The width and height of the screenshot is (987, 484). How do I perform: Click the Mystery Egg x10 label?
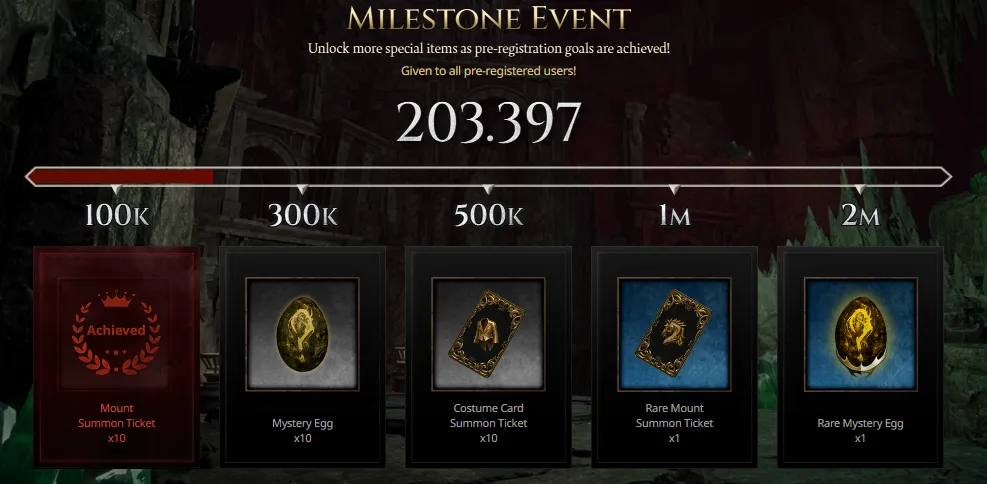pyautogui.click(x=302, y=431)
